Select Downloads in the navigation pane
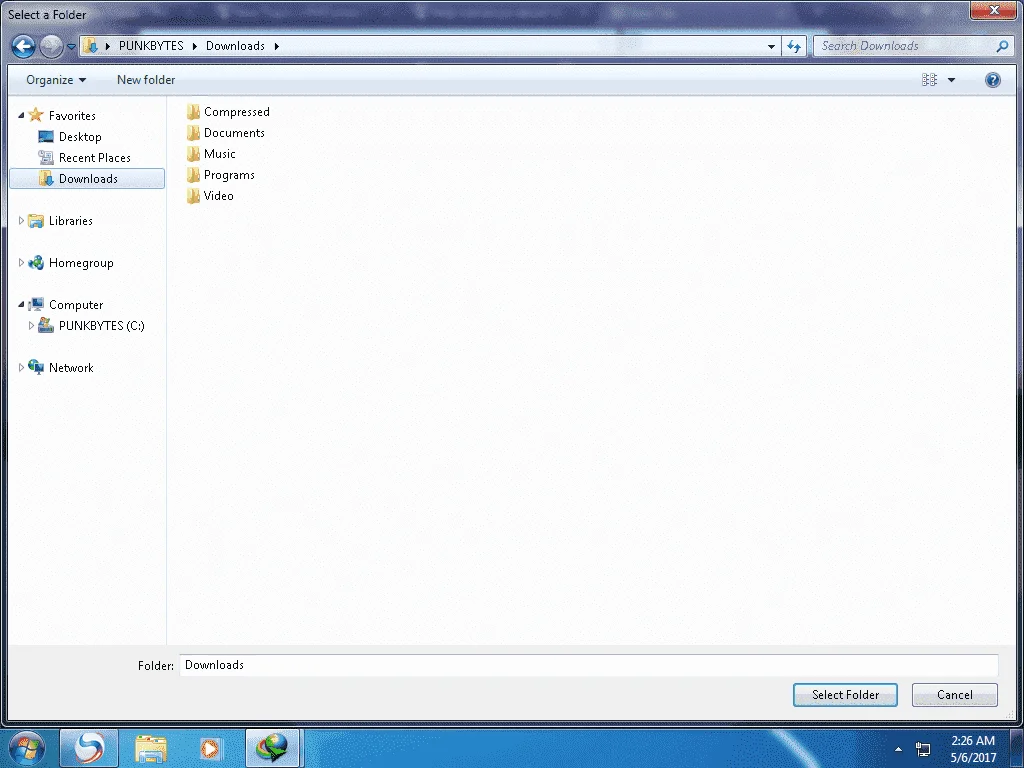1024x768 pixels. coord(88,178)
